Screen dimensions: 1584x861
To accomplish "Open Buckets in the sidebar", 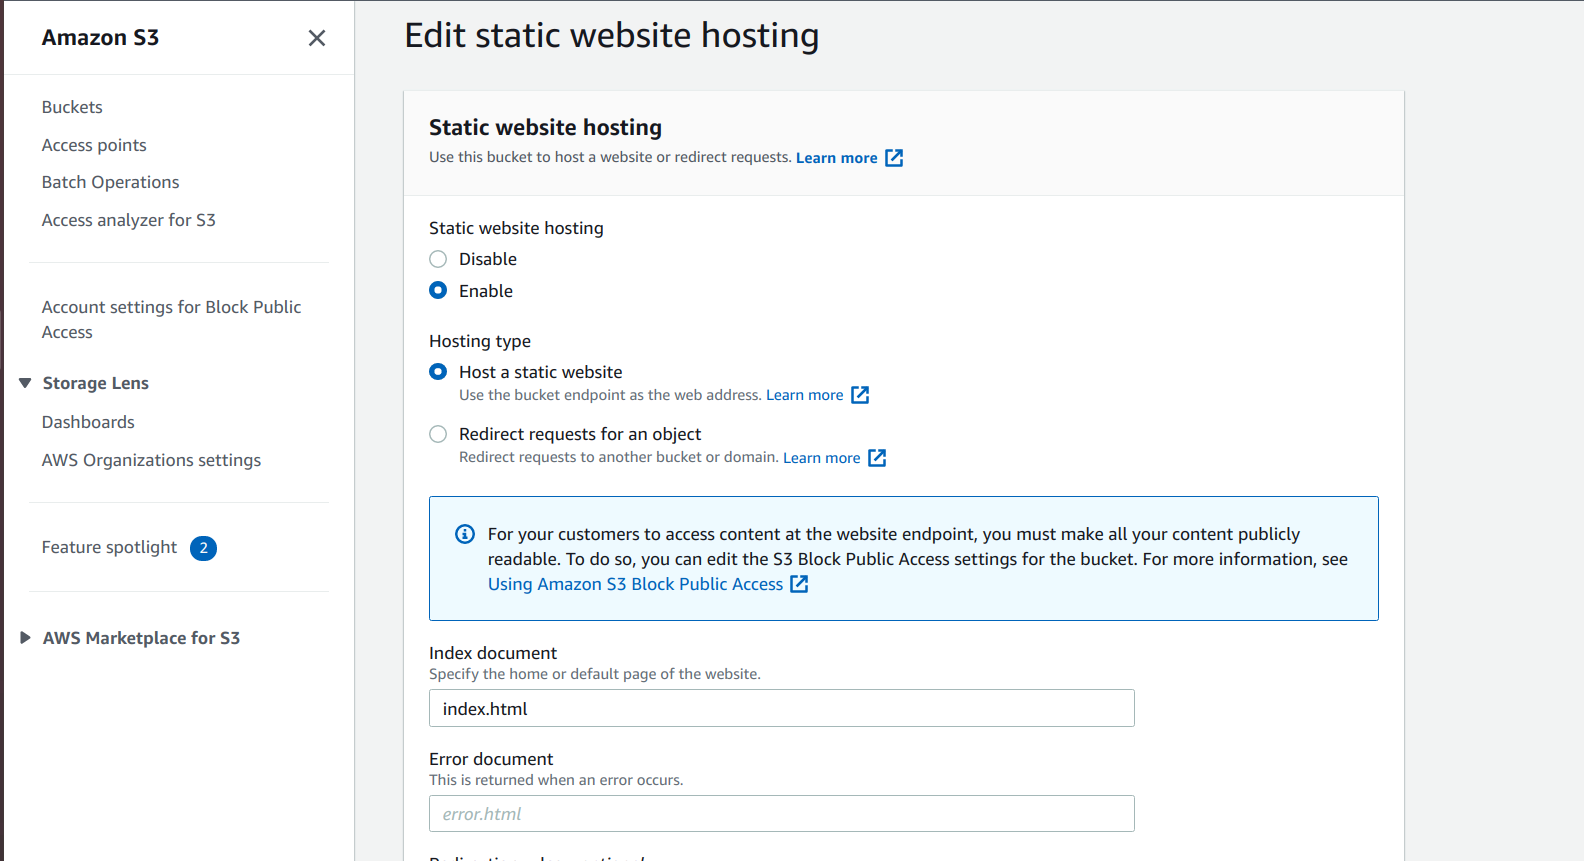I will (x=72, y=107).
